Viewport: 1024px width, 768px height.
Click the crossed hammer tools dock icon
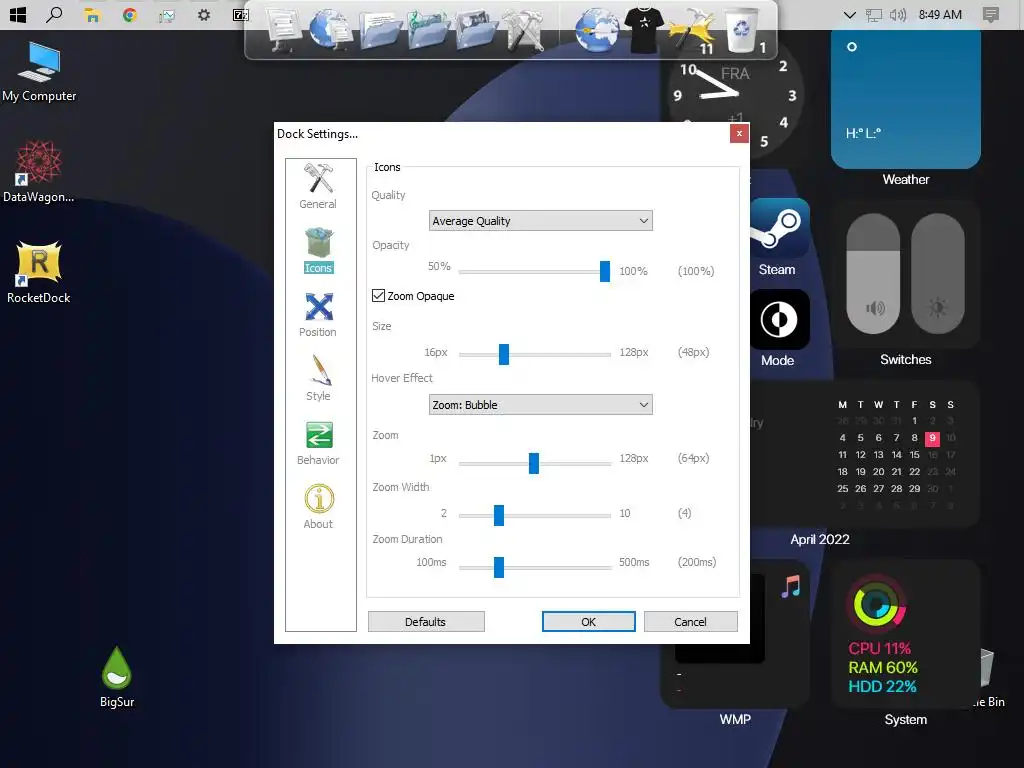525,30
